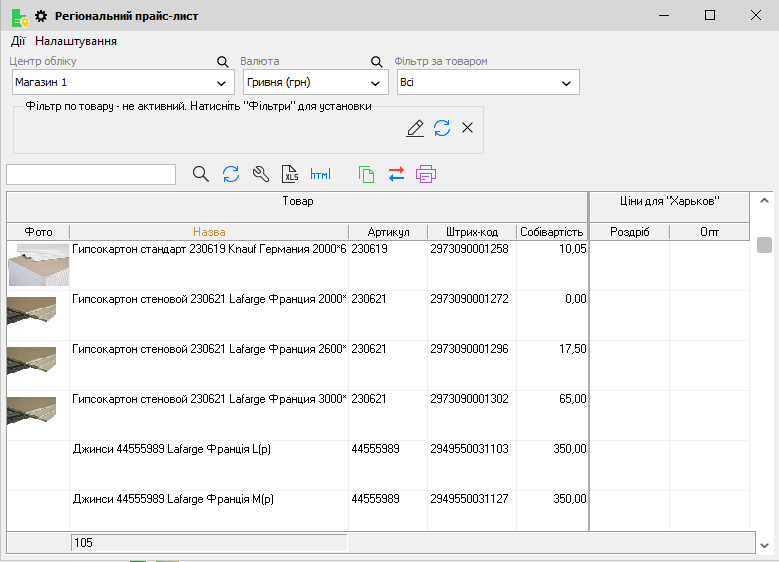
Task: Open the Налаштування menu
Action: (x=76, y=41)
